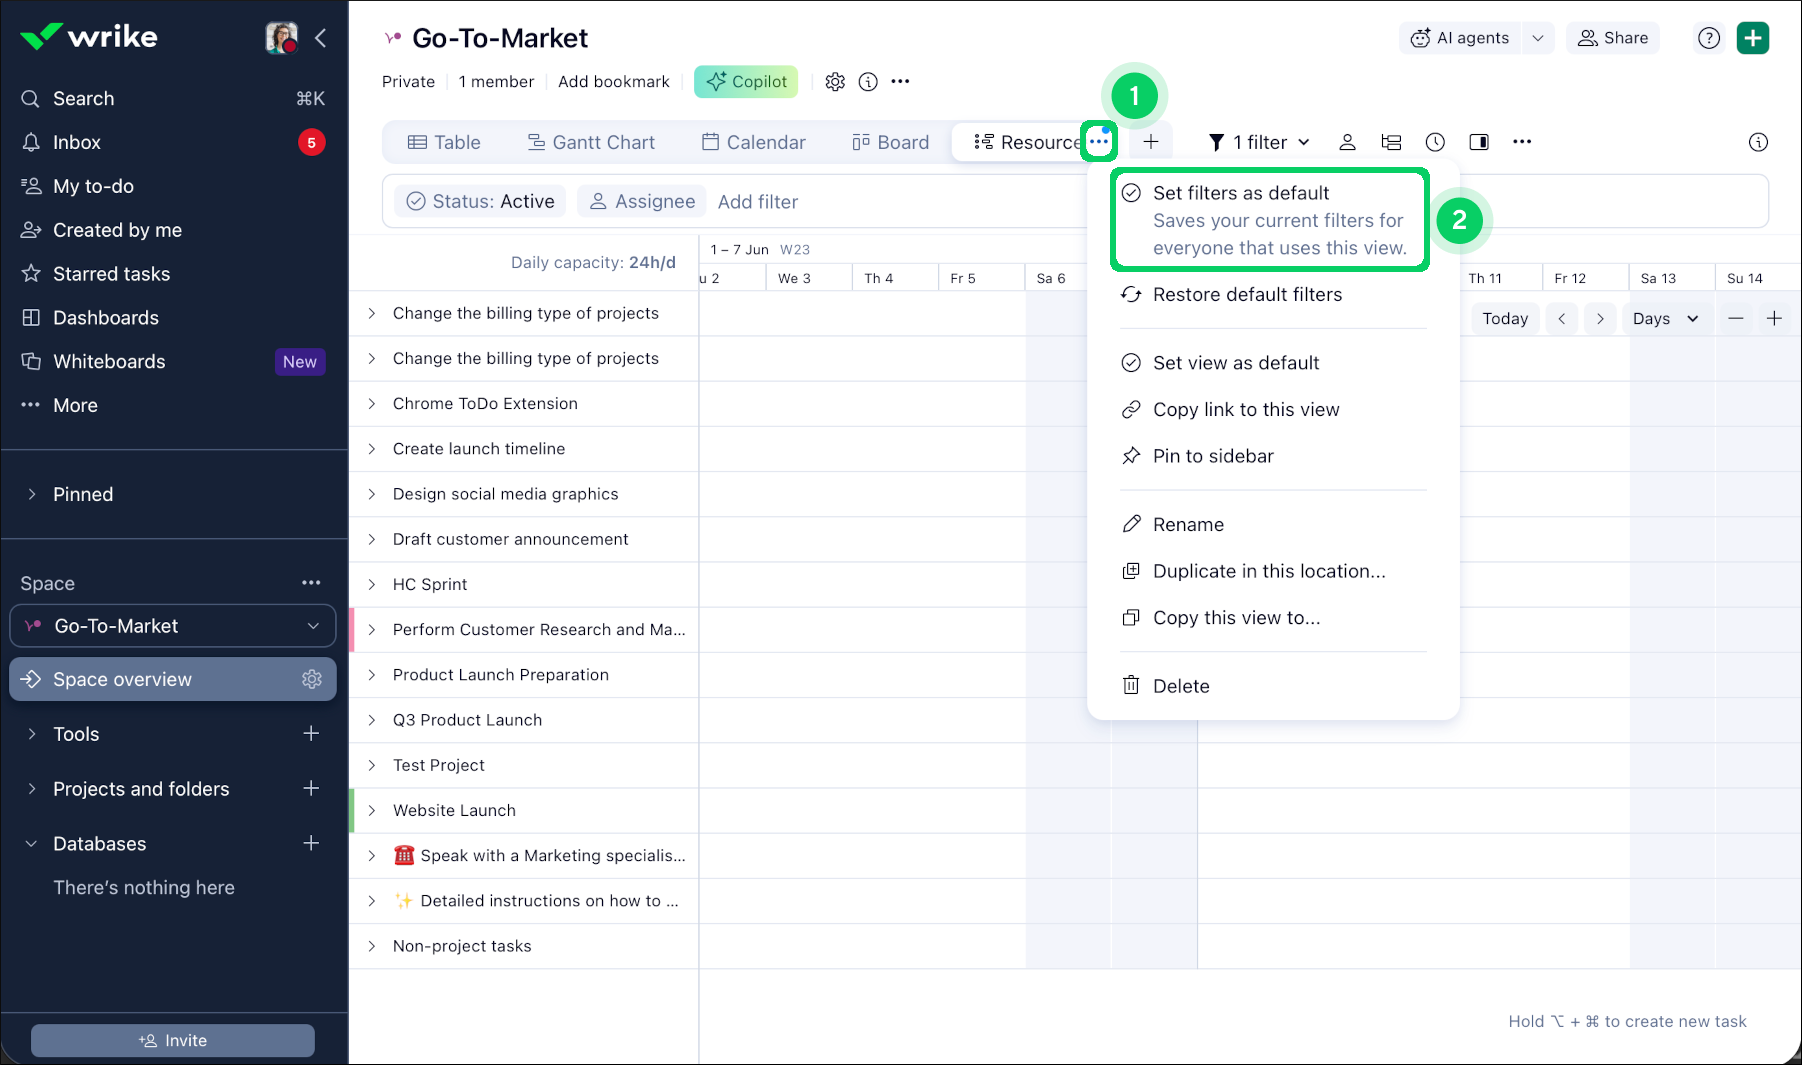Switch to the Gantt Chart tab

click(x=591, y=142)
